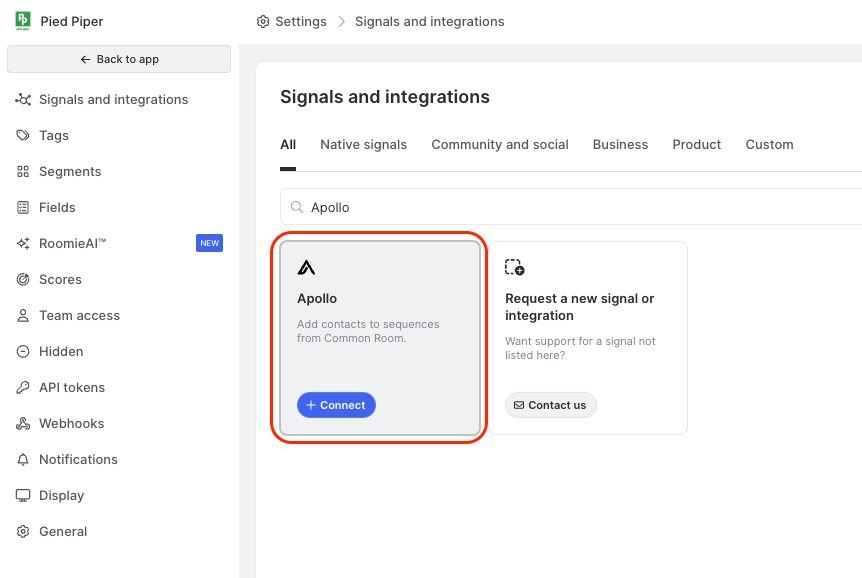Click the Scores target icon

[23, 280]
